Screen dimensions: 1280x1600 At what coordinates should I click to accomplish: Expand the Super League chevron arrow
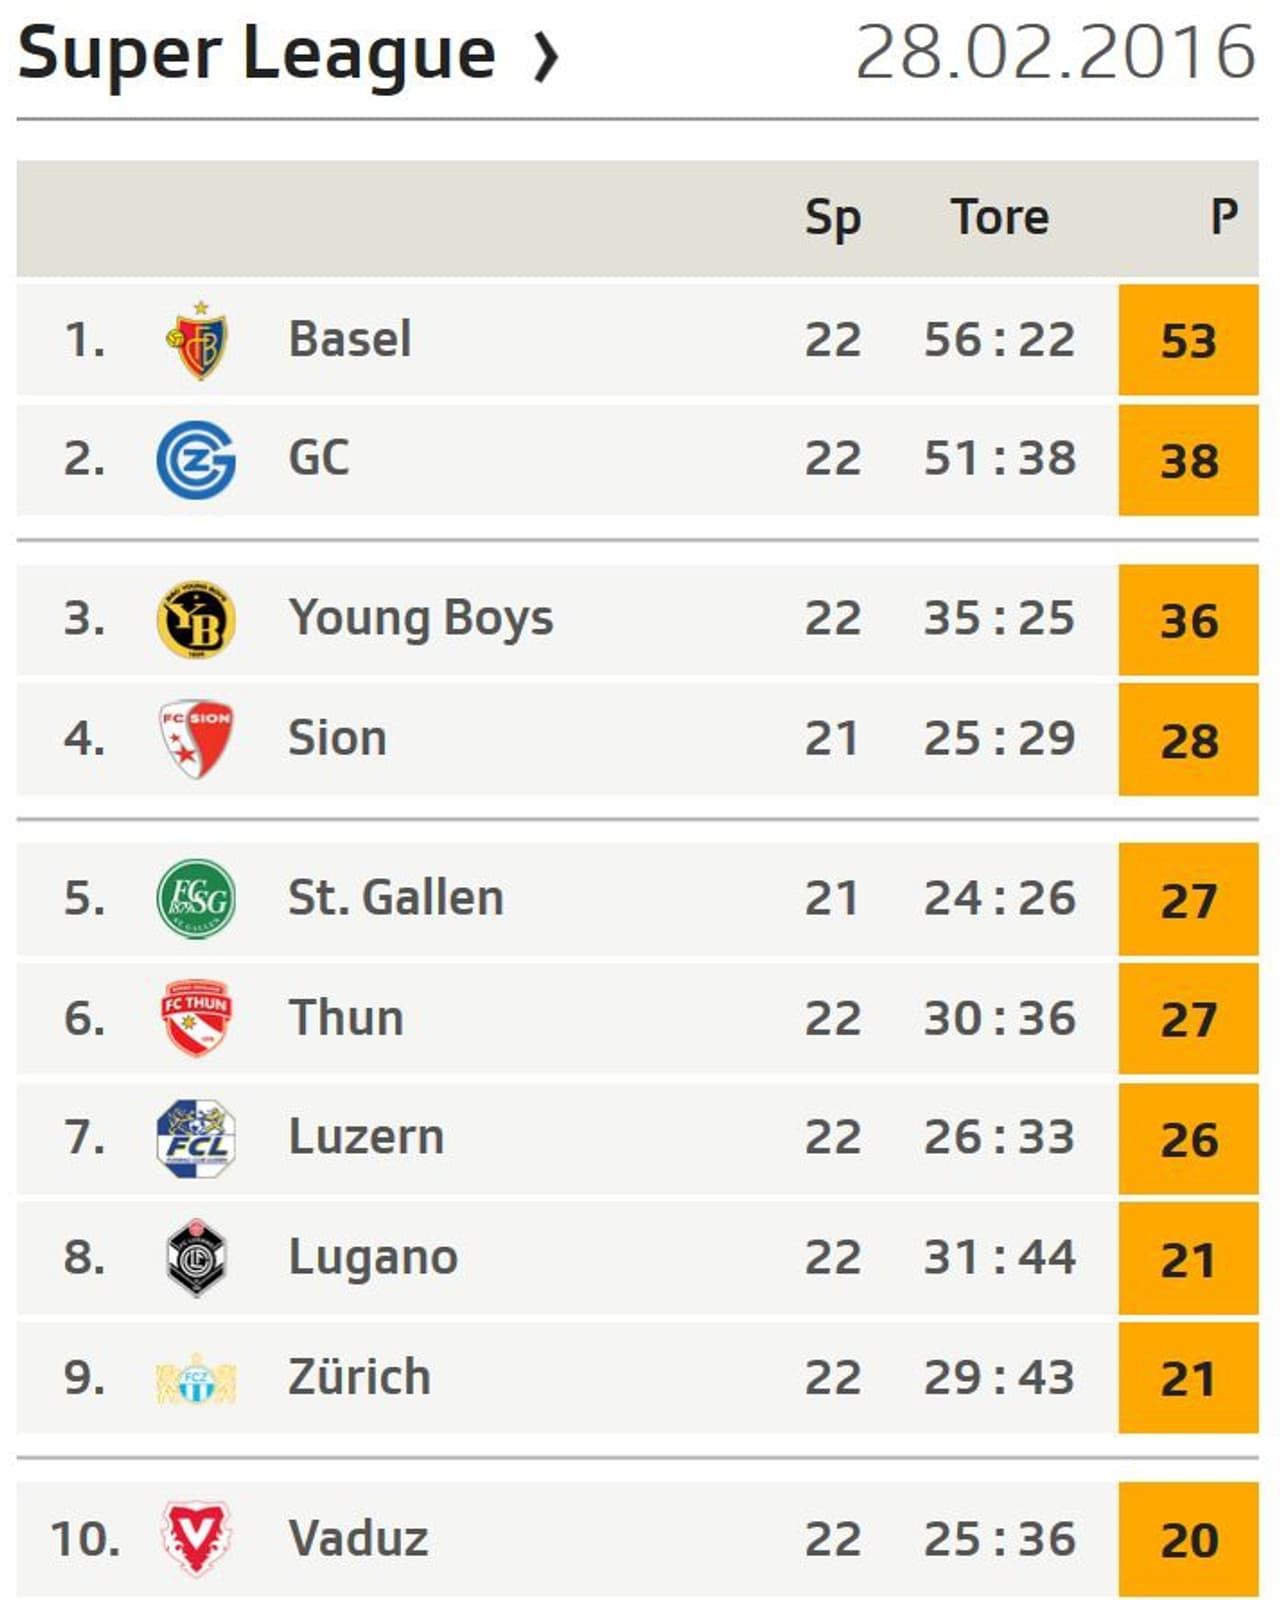click(545, 58)
